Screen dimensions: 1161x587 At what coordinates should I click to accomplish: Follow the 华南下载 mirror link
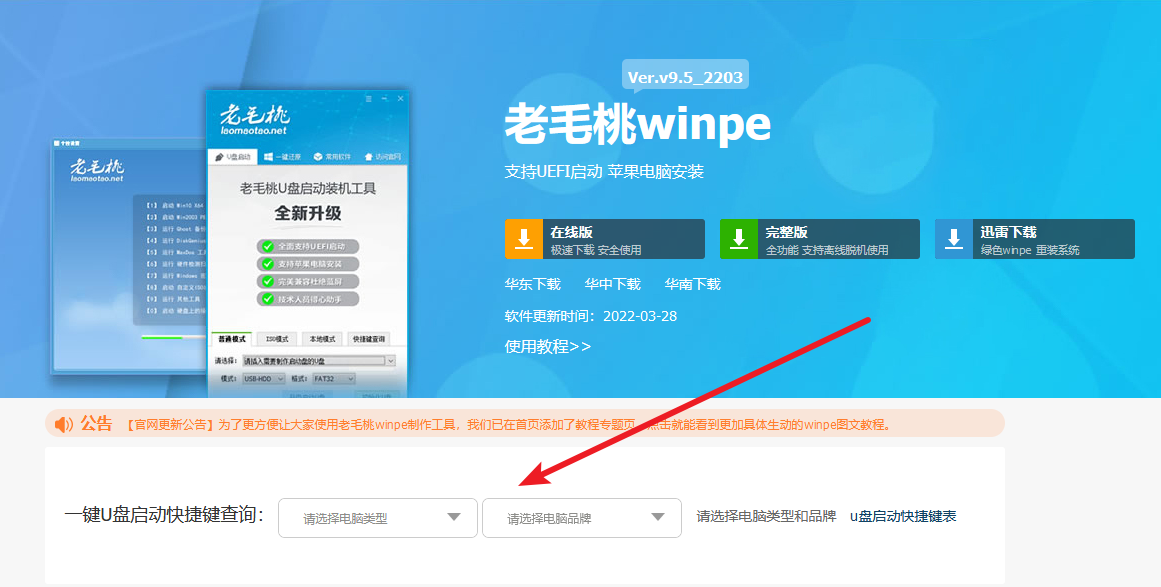[692, 284]
